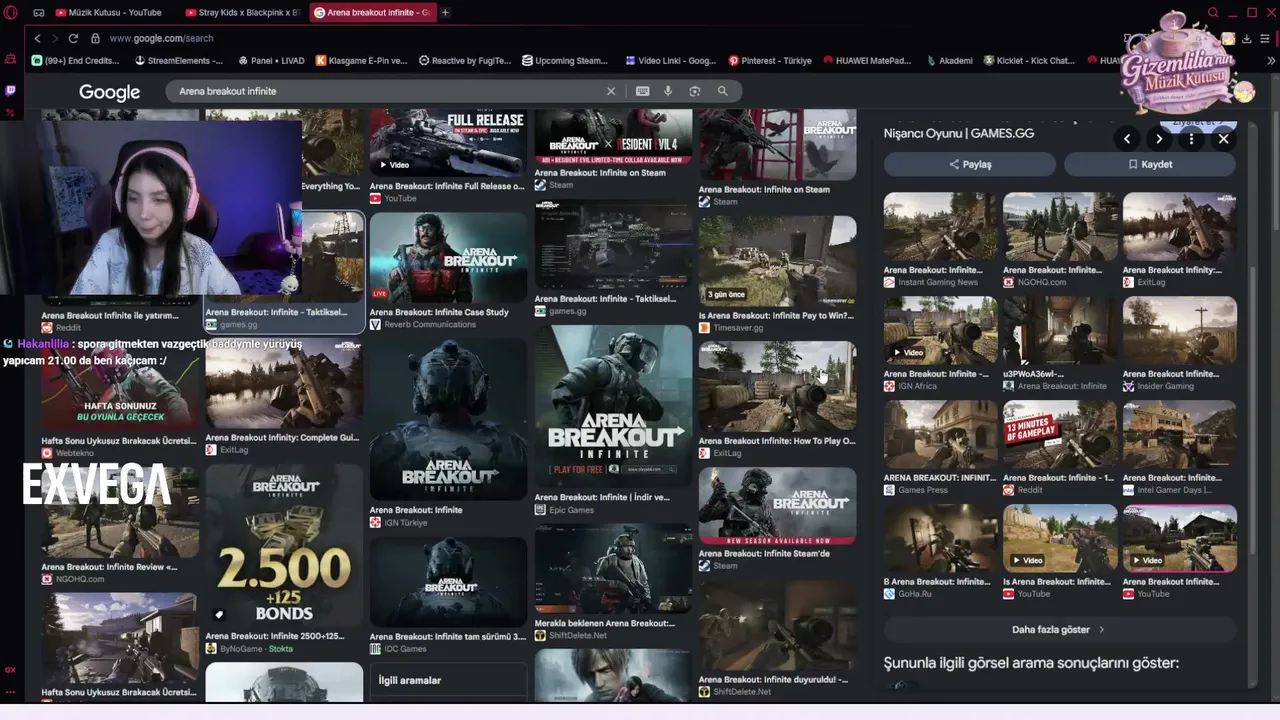The height and width of the screenshot is (720, 1280).
Task: Open the new tab plus button
Action: coord(445,13)
